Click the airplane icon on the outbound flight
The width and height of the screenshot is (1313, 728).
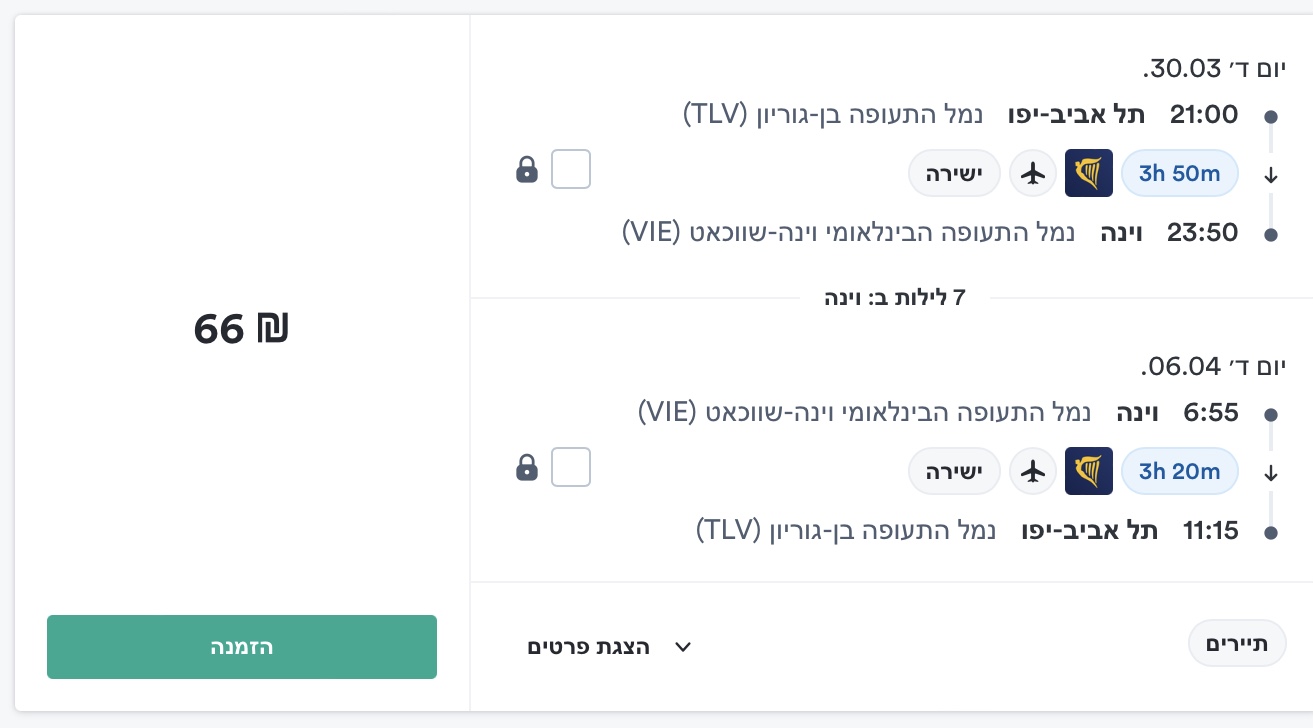1033,173
